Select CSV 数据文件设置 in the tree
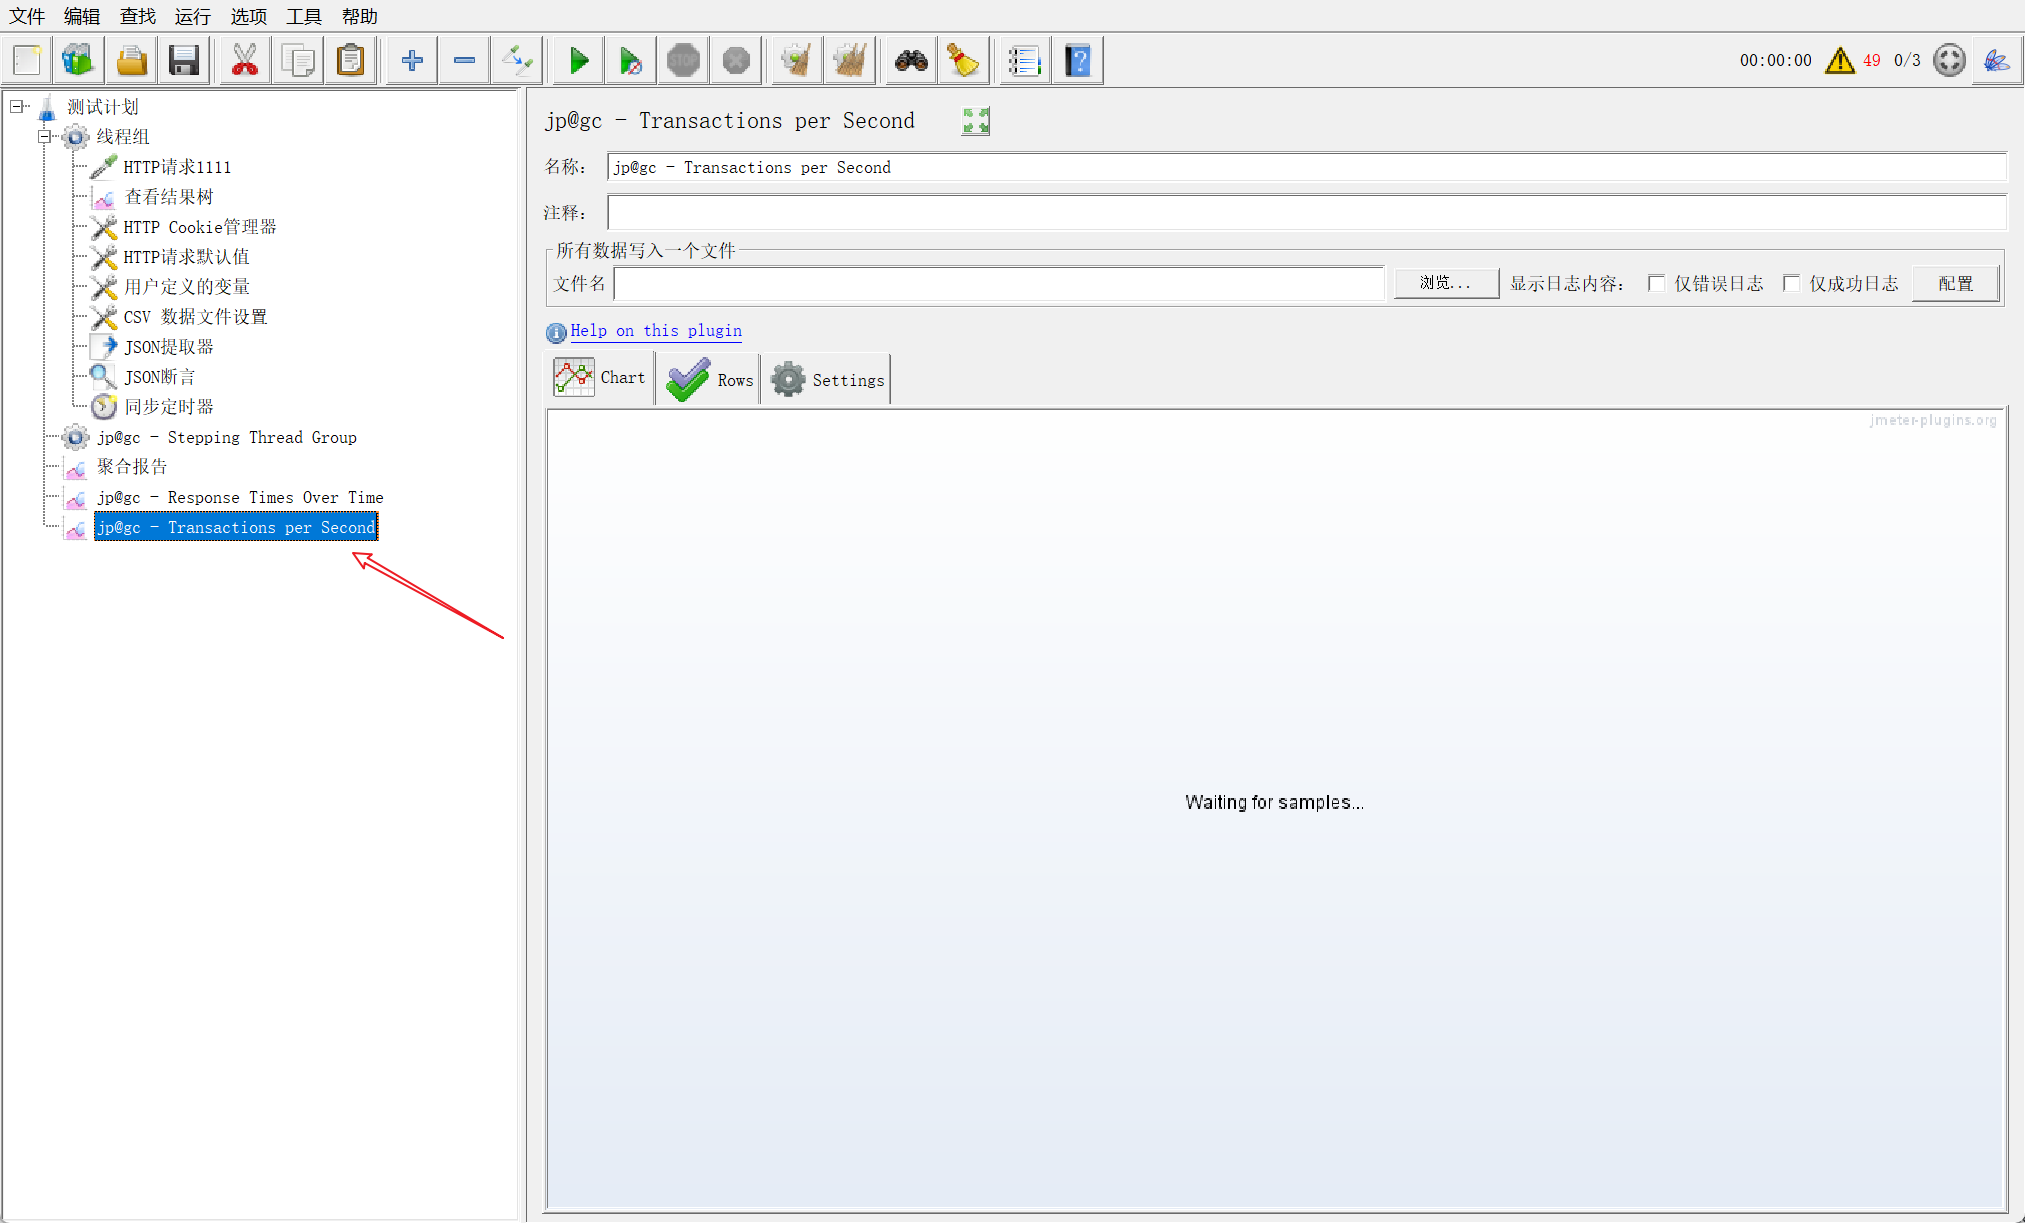Screen dimensions: 2025x1223 coord(195,317)
